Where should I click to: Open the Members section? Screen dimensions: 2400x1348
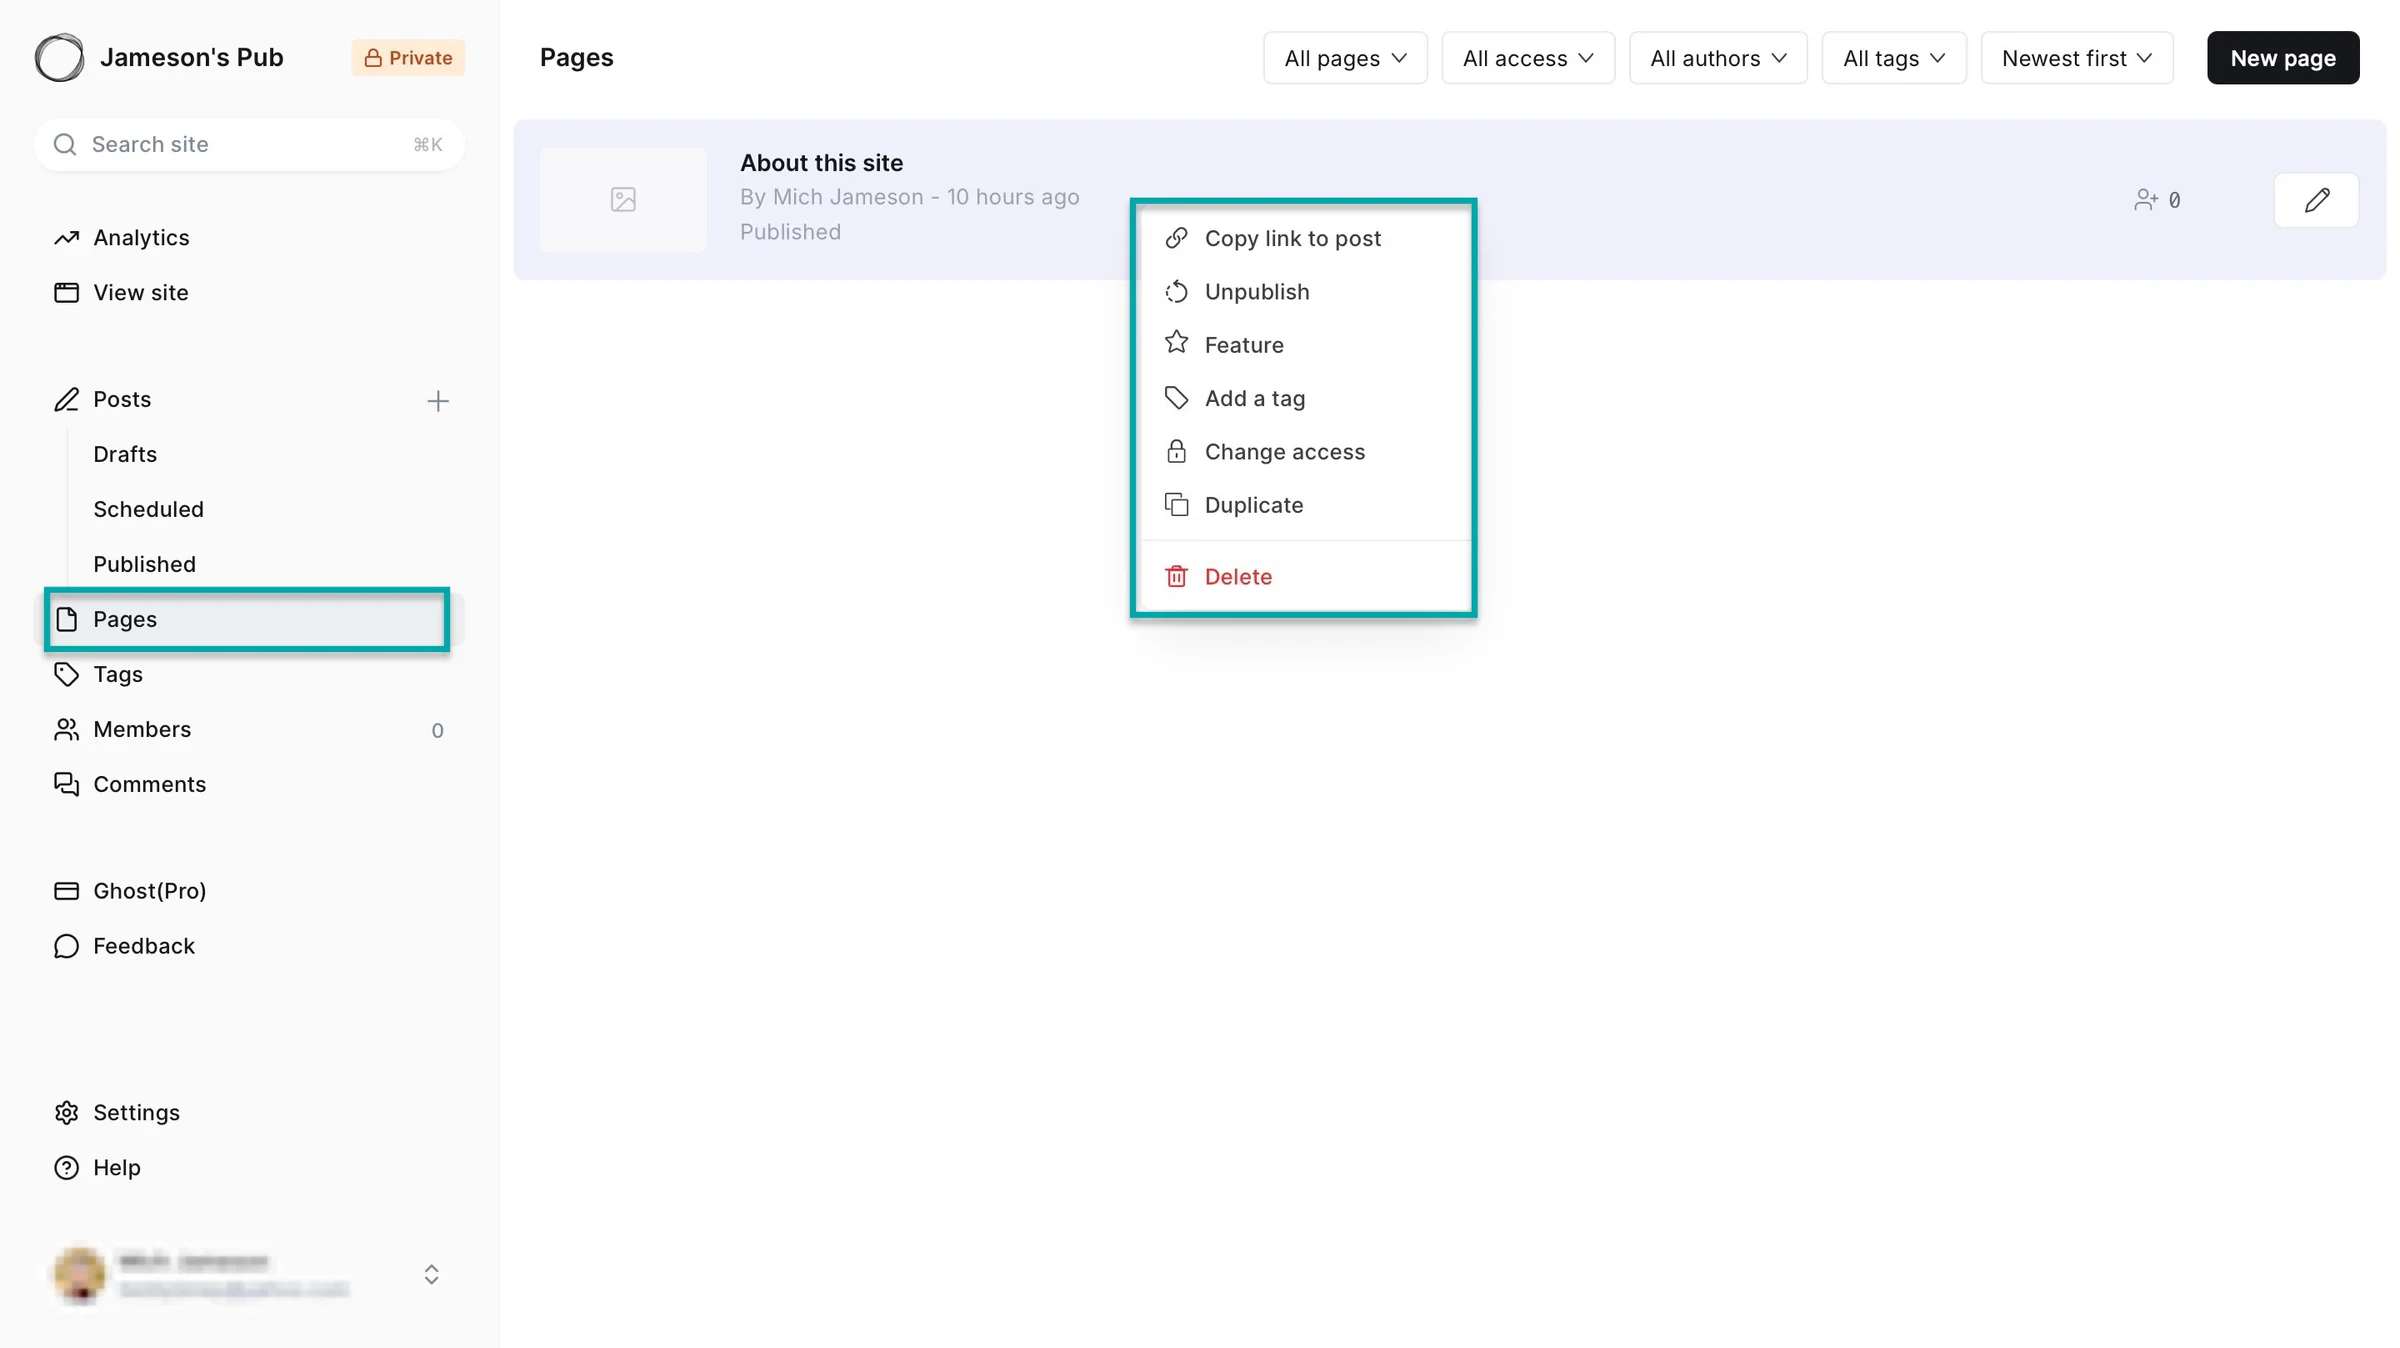point(122,730)
